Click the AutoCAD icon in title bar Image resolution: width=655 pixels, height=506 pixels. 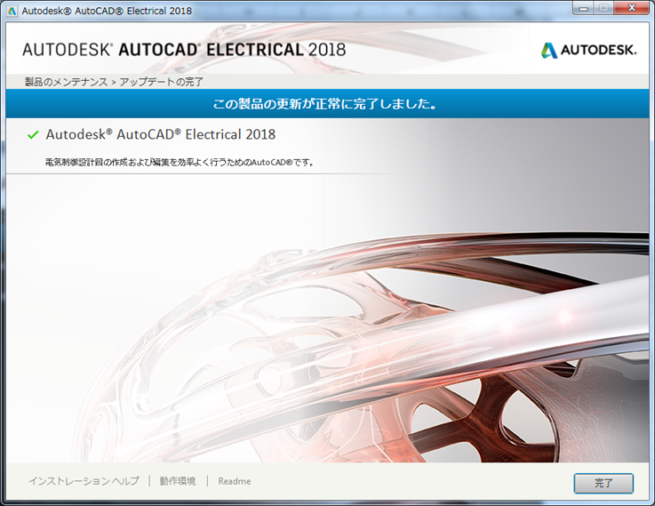(12, 11)
